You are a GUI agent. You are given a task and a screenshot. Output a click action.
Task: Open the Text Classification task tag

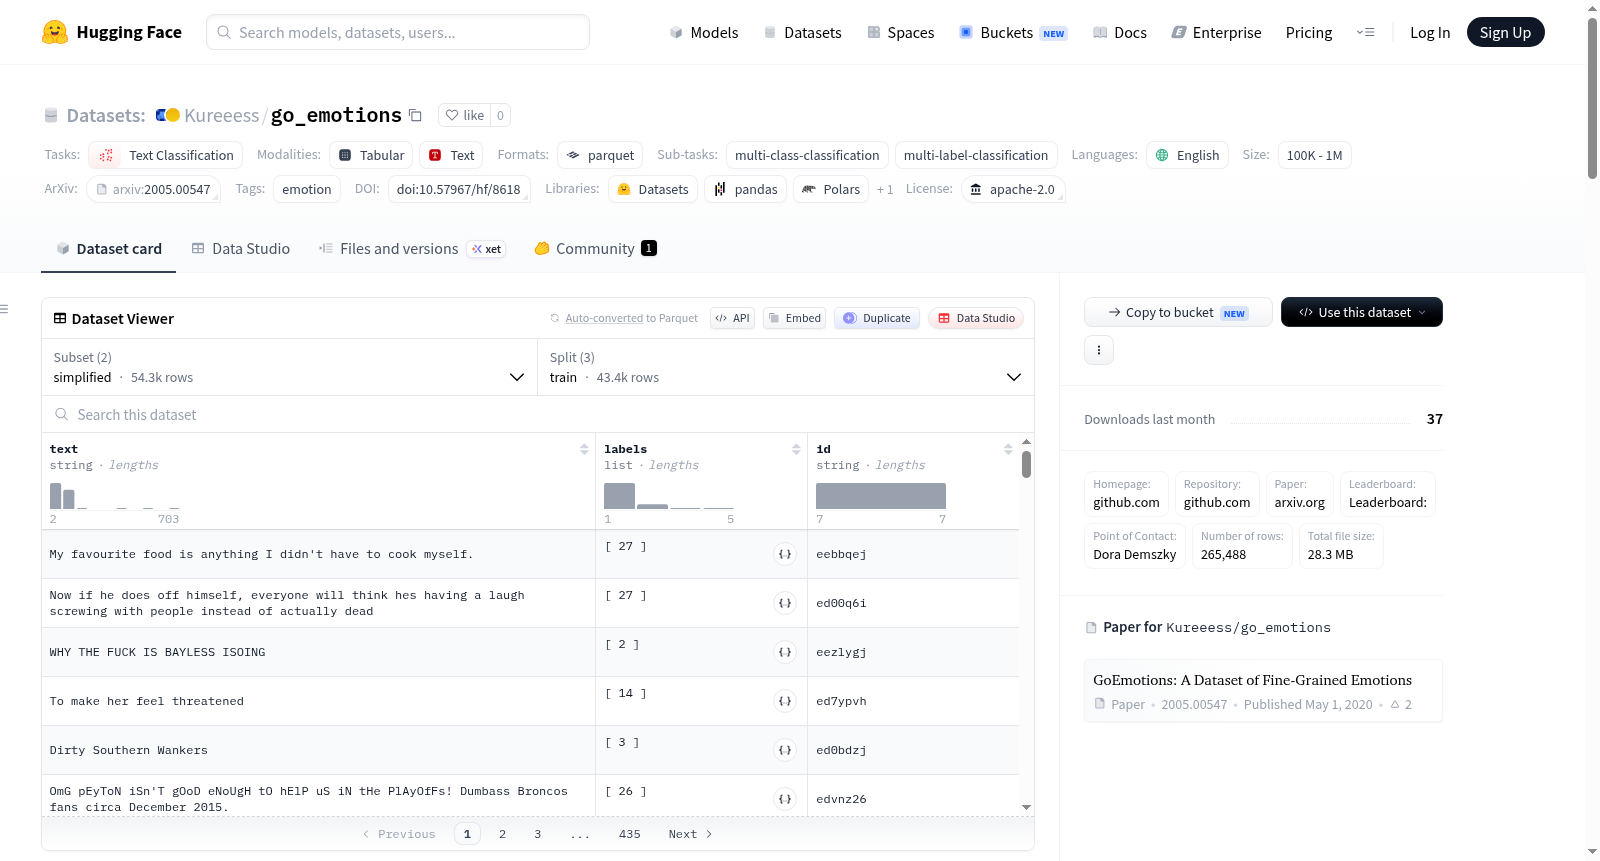[167, 155]
